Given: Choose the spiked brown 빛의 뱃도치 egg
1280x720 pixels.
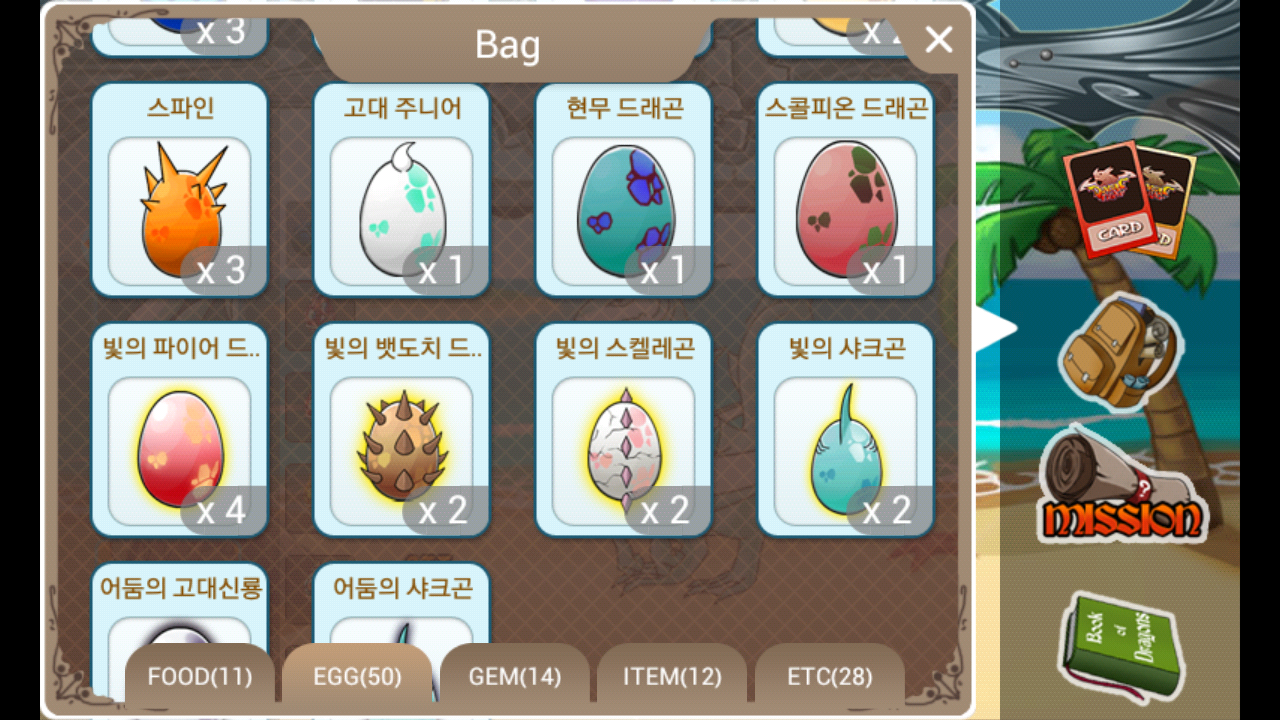Looking at the screenshot, I should (402, 430).
